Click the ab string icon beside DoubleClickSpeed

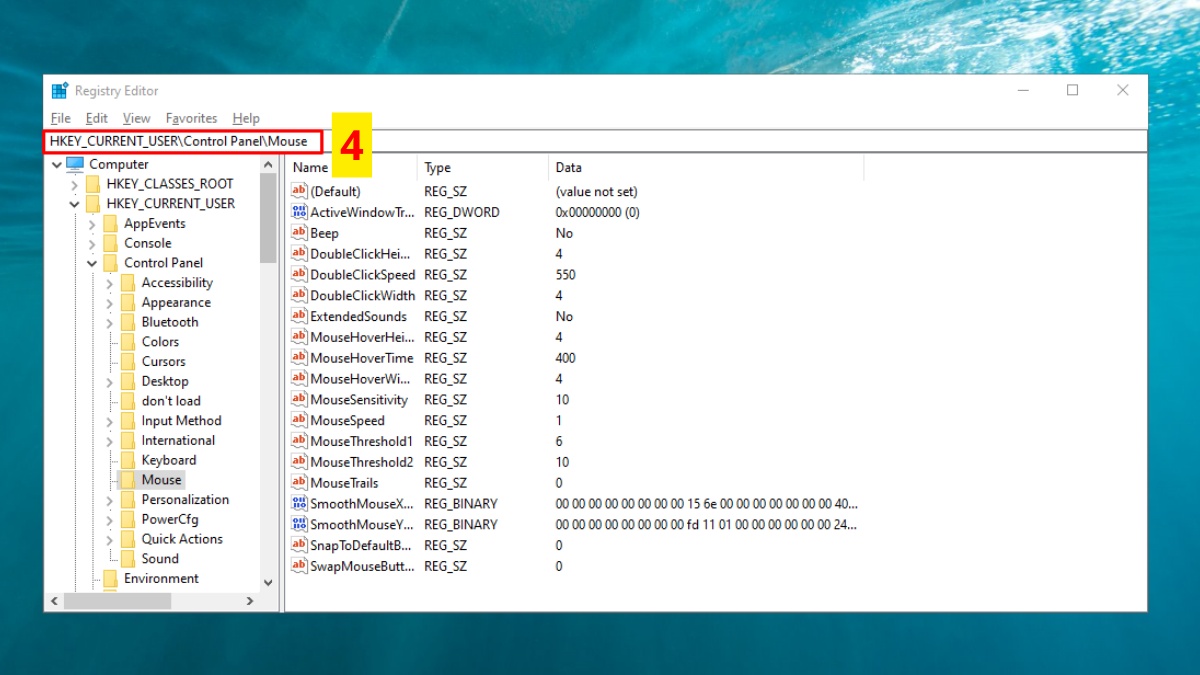[x=298, y=274]
